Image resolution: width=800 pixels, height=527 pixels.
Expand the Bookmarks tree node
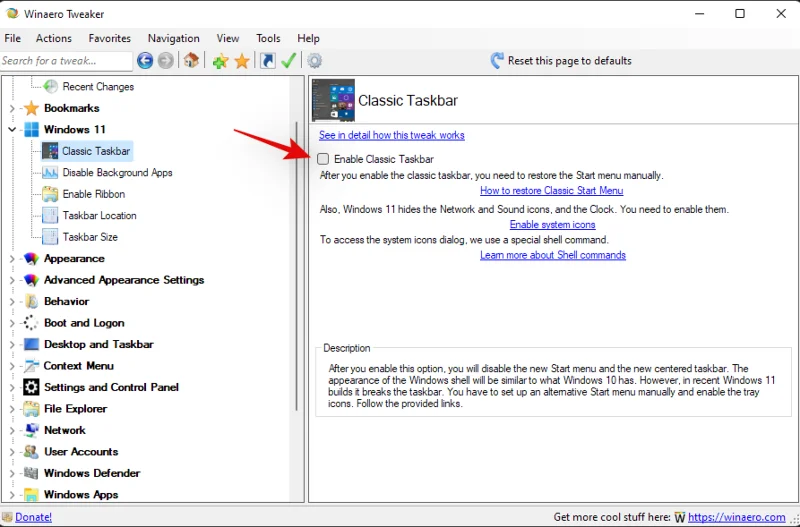click(x=12, y=108)
